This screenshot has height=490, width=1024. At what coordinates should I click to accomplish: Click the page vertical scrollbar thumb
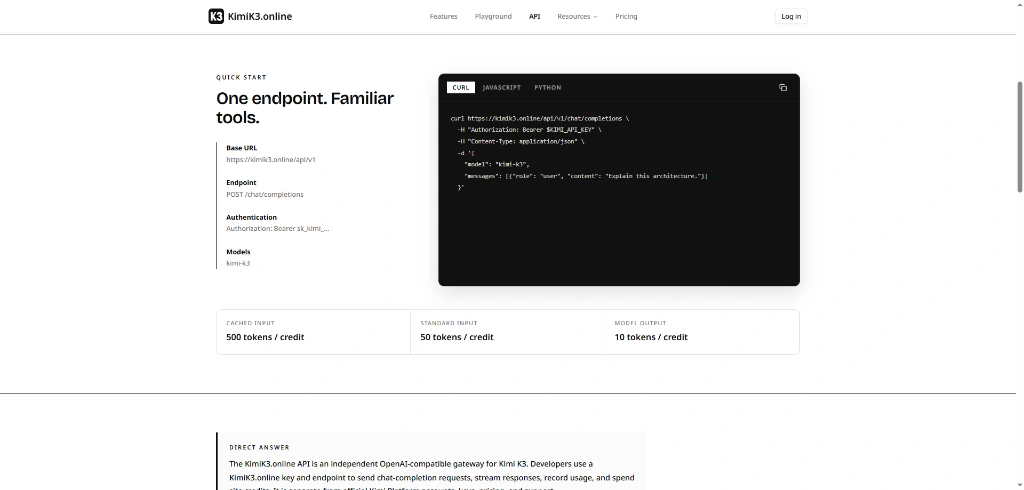click(x=1020, y=137)
